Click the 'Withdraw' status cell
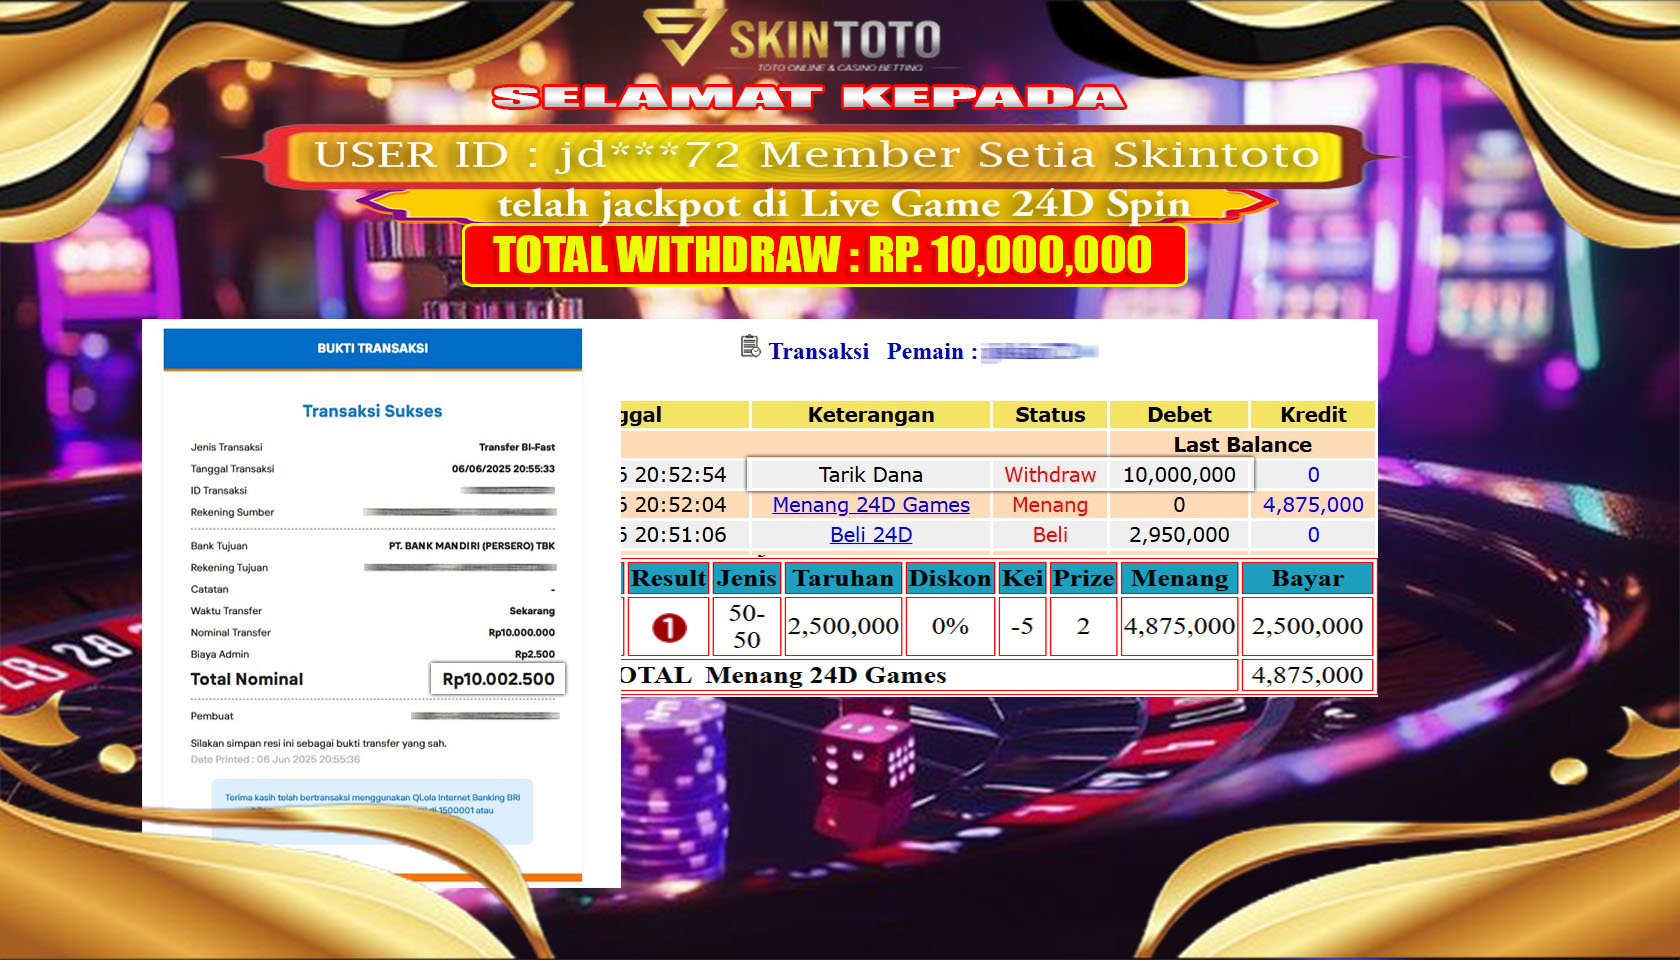 click(x=1050, y=475)
